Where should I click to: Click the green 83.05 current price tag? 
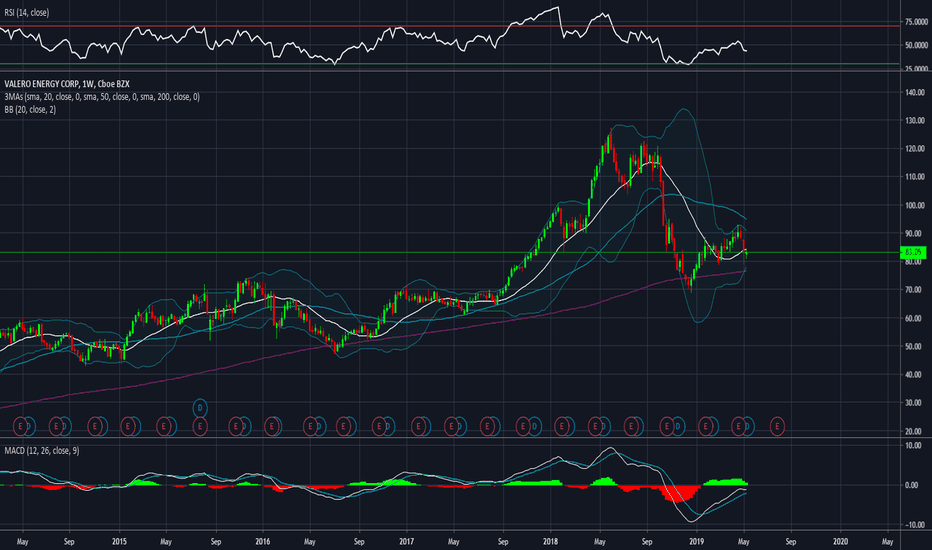[x=914, y=252]
